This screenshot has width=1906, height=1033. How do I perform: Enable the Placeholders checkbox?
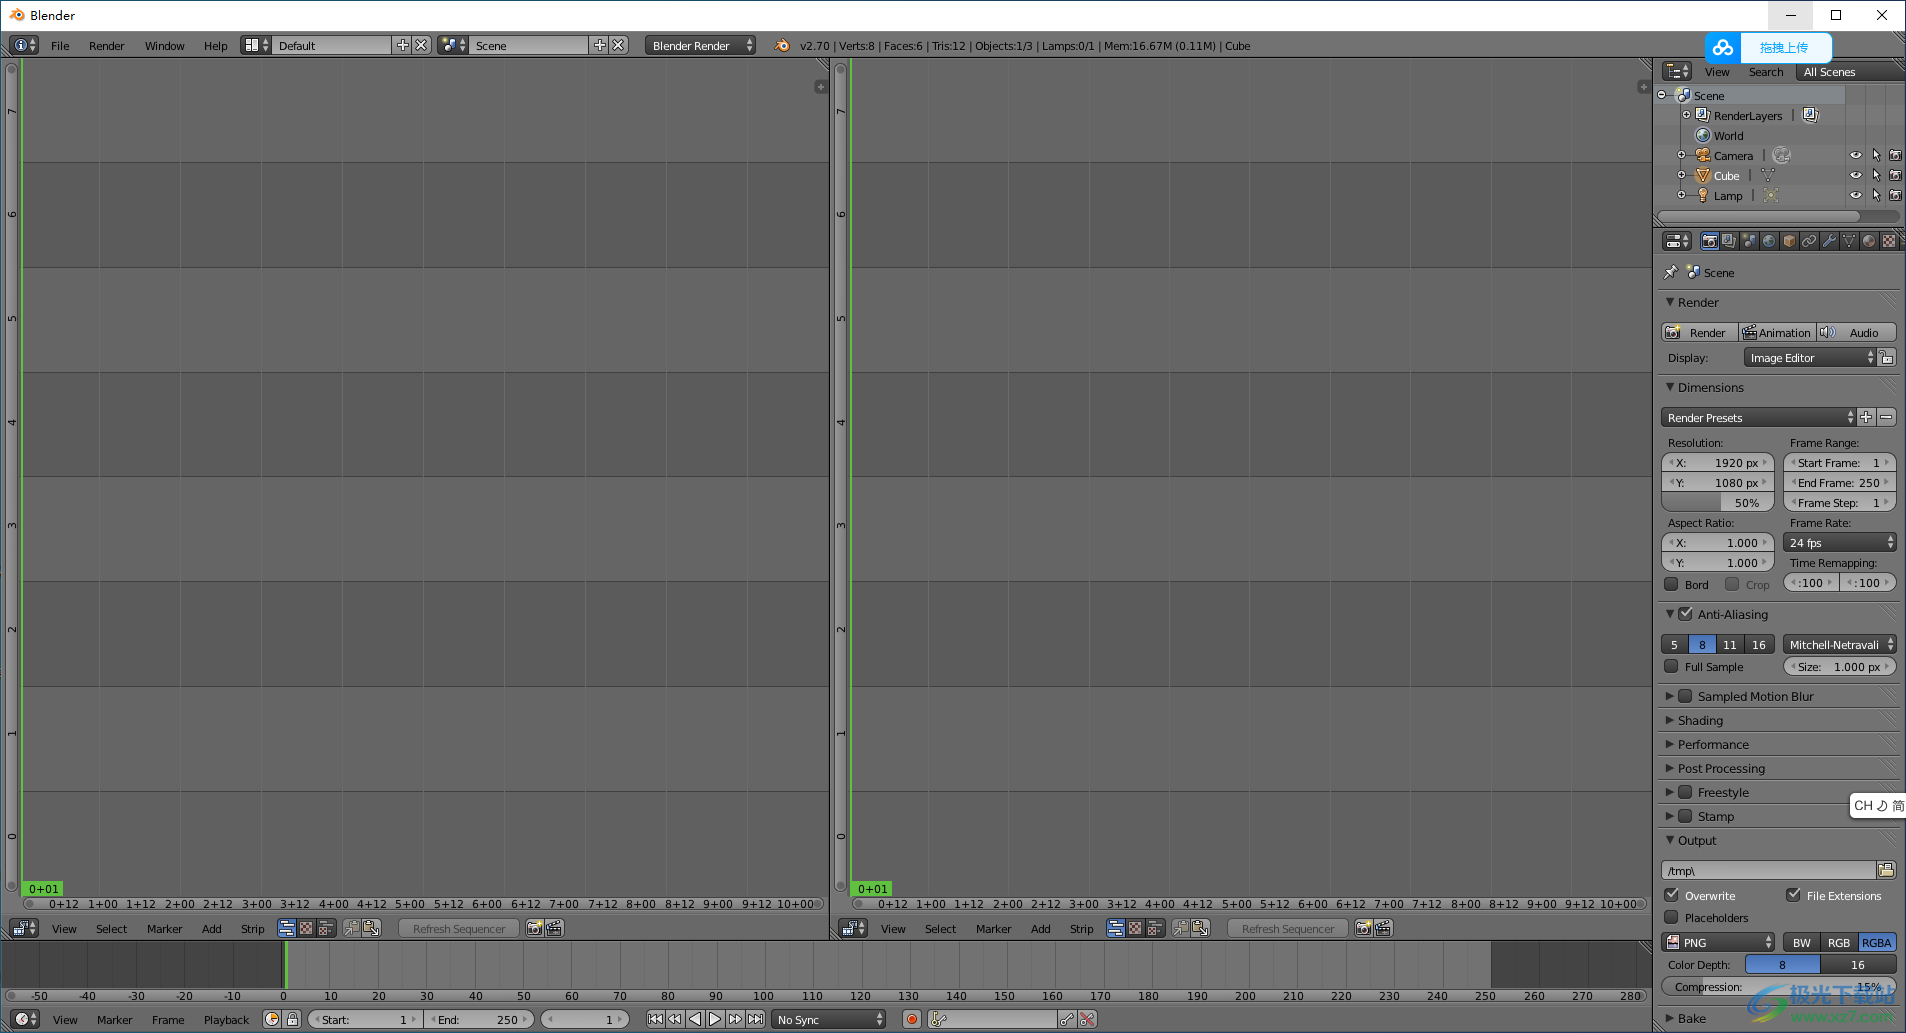click(x=1671, y=917)
